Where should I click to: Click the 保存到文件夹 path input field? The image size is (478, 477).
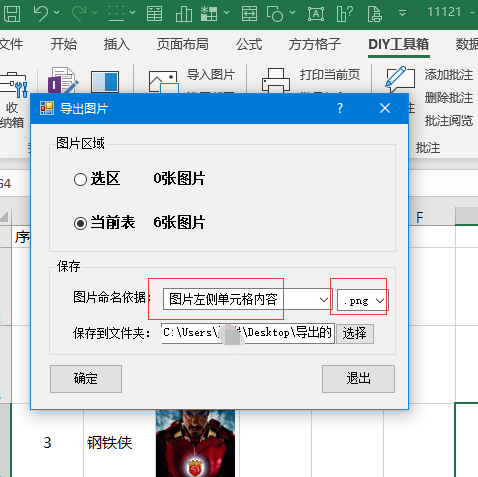point(248,333)
